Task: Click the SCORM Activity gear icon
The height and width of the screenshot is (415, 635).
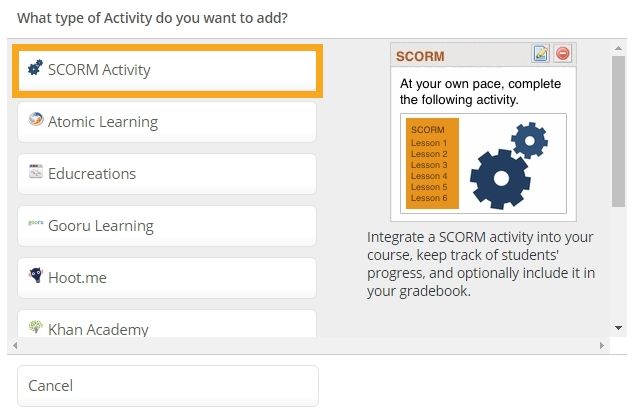Action: [35, 68]
